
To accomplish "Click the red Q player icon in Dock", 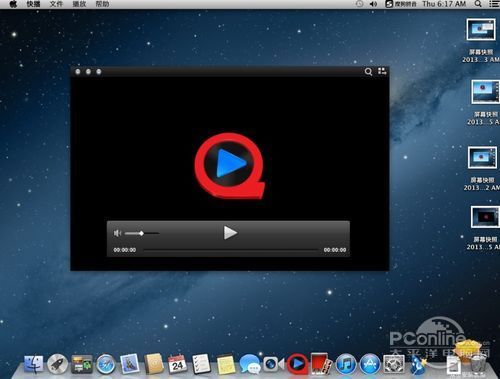I will [297, 364].
